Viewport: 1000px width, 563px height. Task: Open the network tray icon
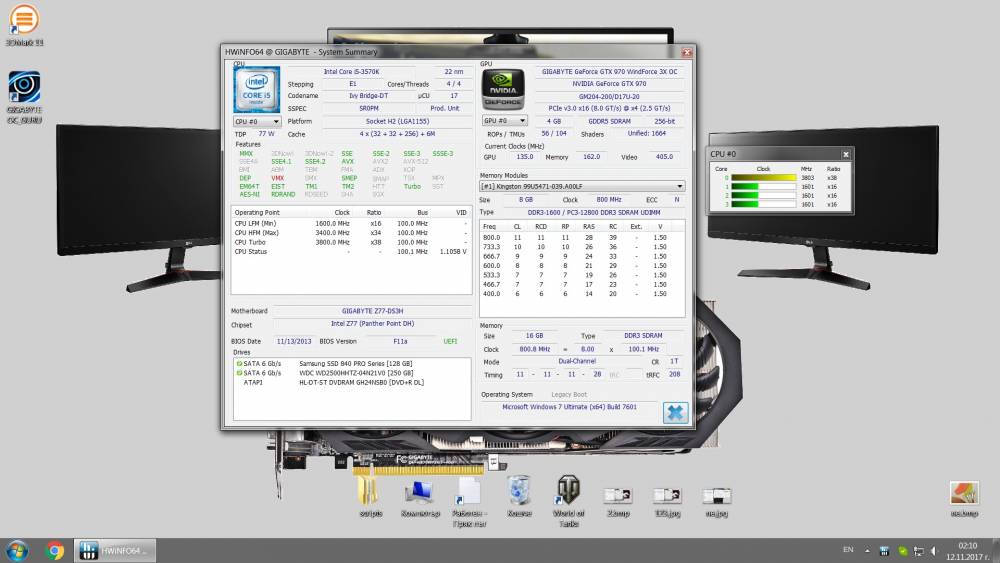pyautogui.click(x=919, y=550)
